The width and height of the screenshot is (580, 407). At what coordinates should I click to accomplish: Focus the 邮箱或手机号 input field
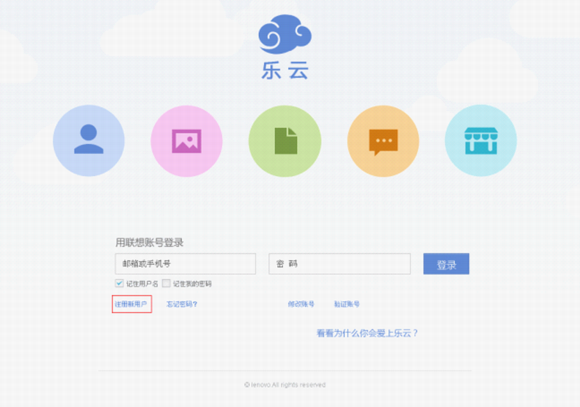click(x=185, y=264)
